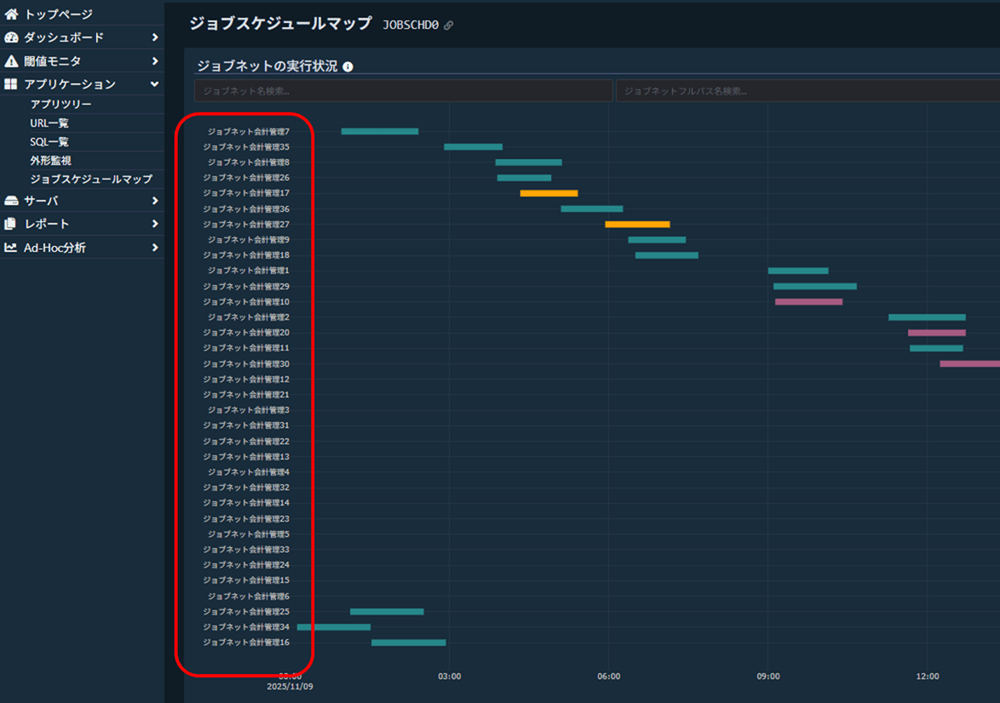Image resolution: width=1000 pixels, height=703 pixels.
Task: Click the info icon beside ジョブネットの実行状況
Action: click(x=348, y=66)
